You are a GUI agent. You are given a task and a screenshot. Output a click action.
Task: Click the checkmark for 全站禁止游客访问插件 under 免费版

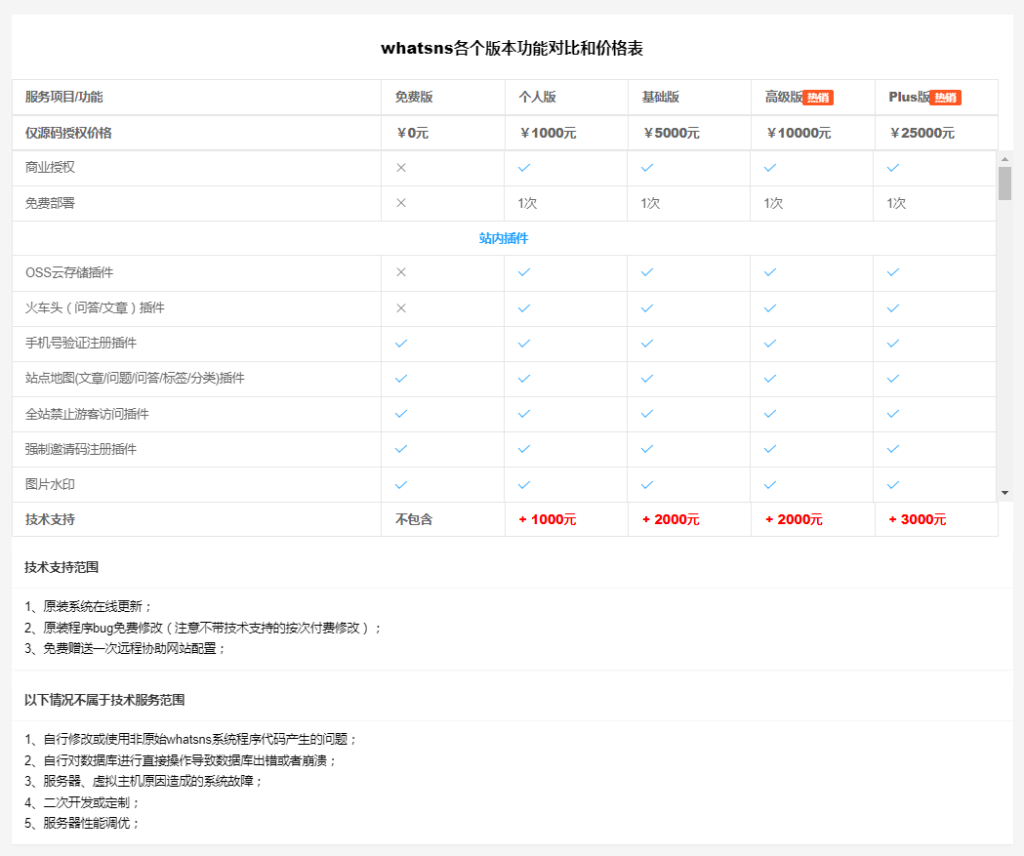pyautogui.click(x=401, y=414)
